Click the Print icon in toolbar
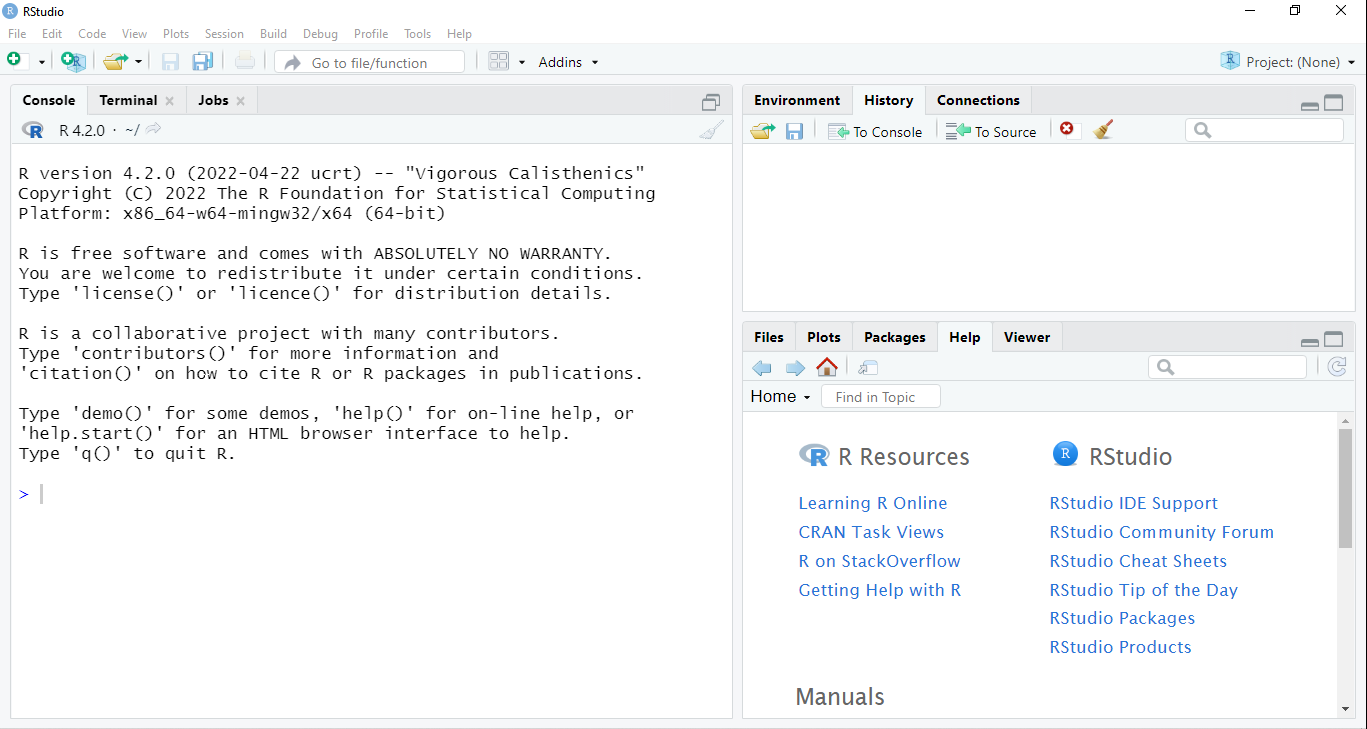Screen dimensions: 1367x729 point(245,62)
